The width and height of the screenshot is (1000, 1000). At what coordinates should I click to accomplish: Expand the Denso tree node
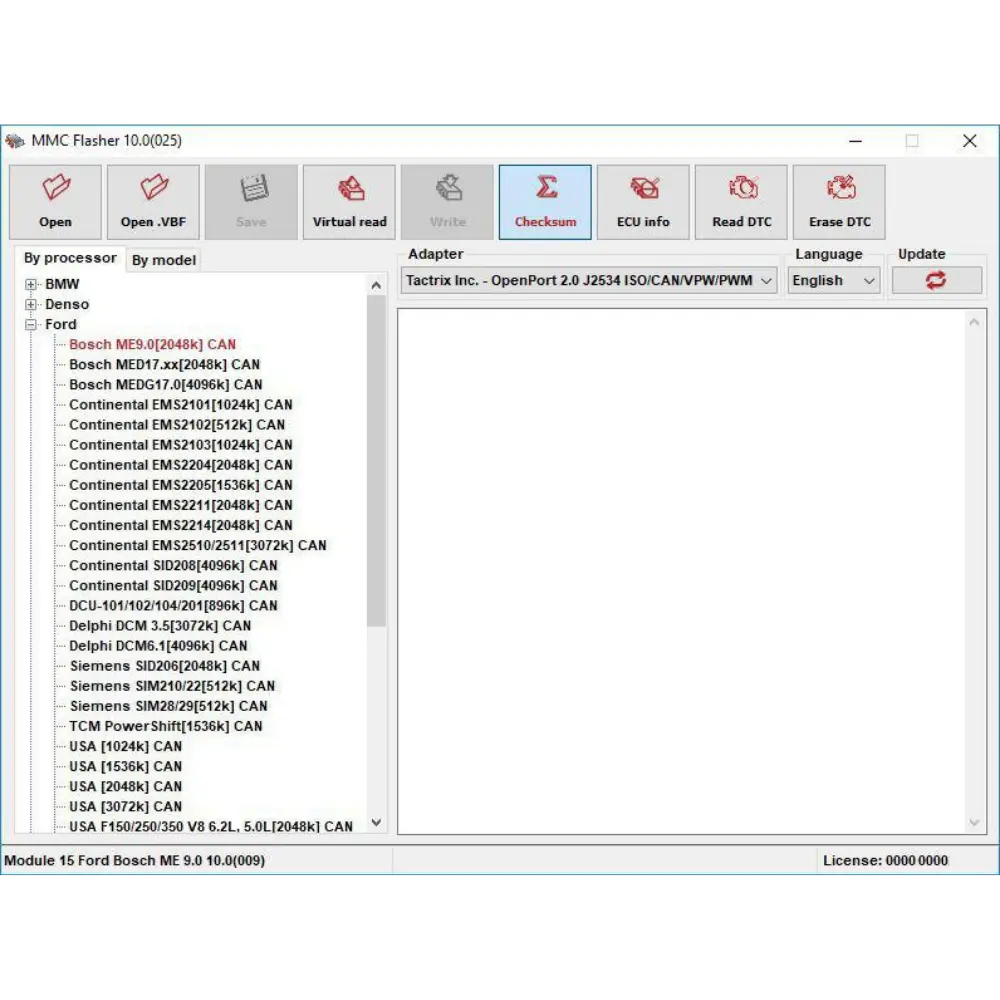(31, 304)
